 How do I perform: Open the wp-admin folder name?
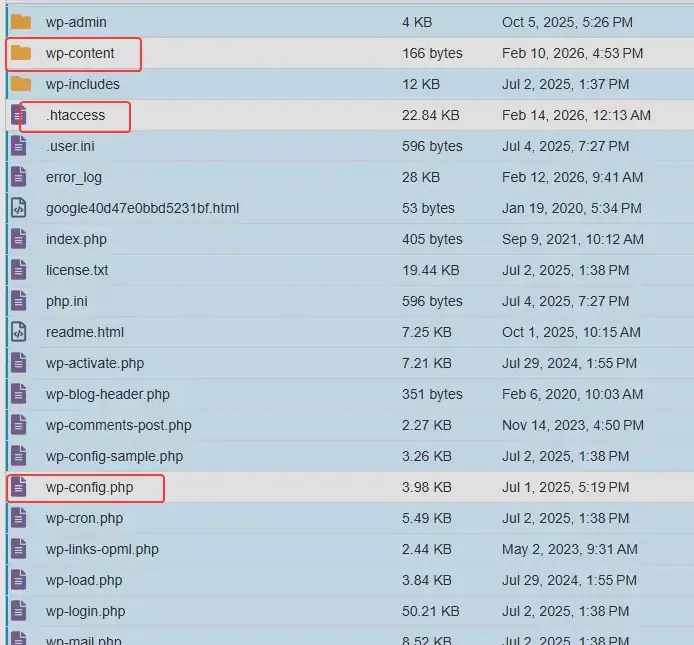click(x=76, y=22)
